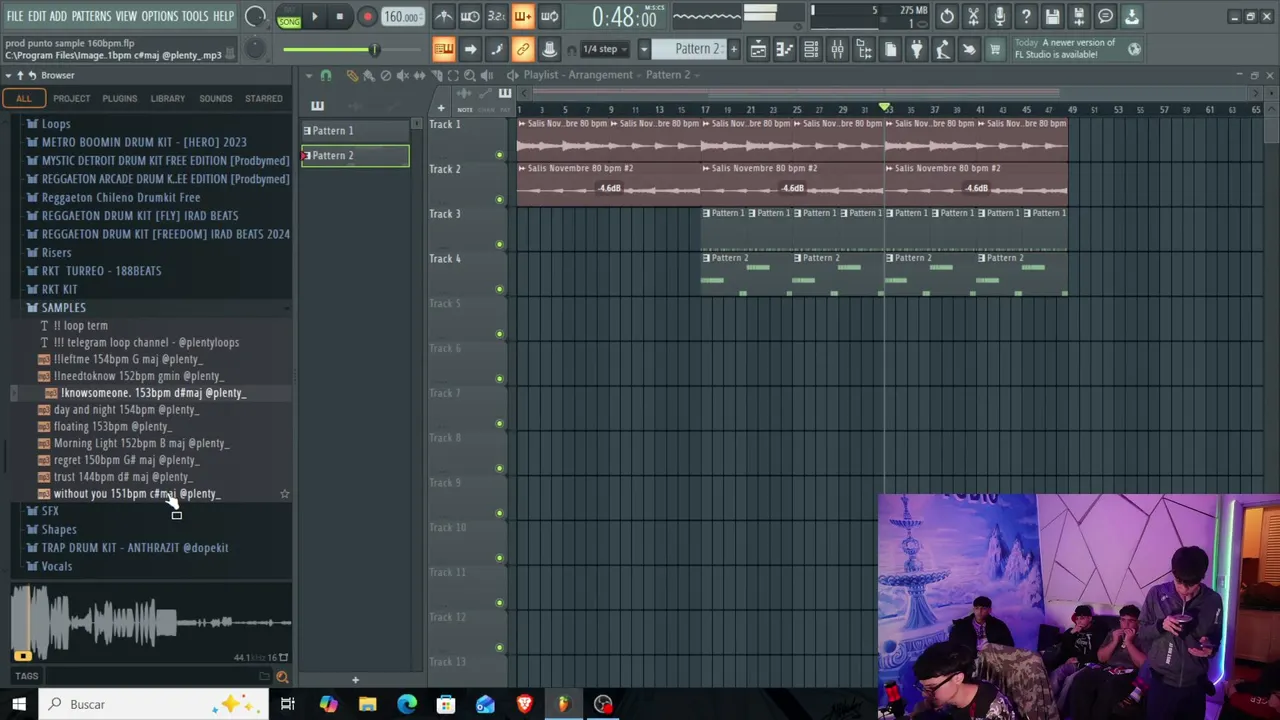Open the FILE menu
The width and height of the screenshot is (1280, 720).
click(x=14, y=16)
